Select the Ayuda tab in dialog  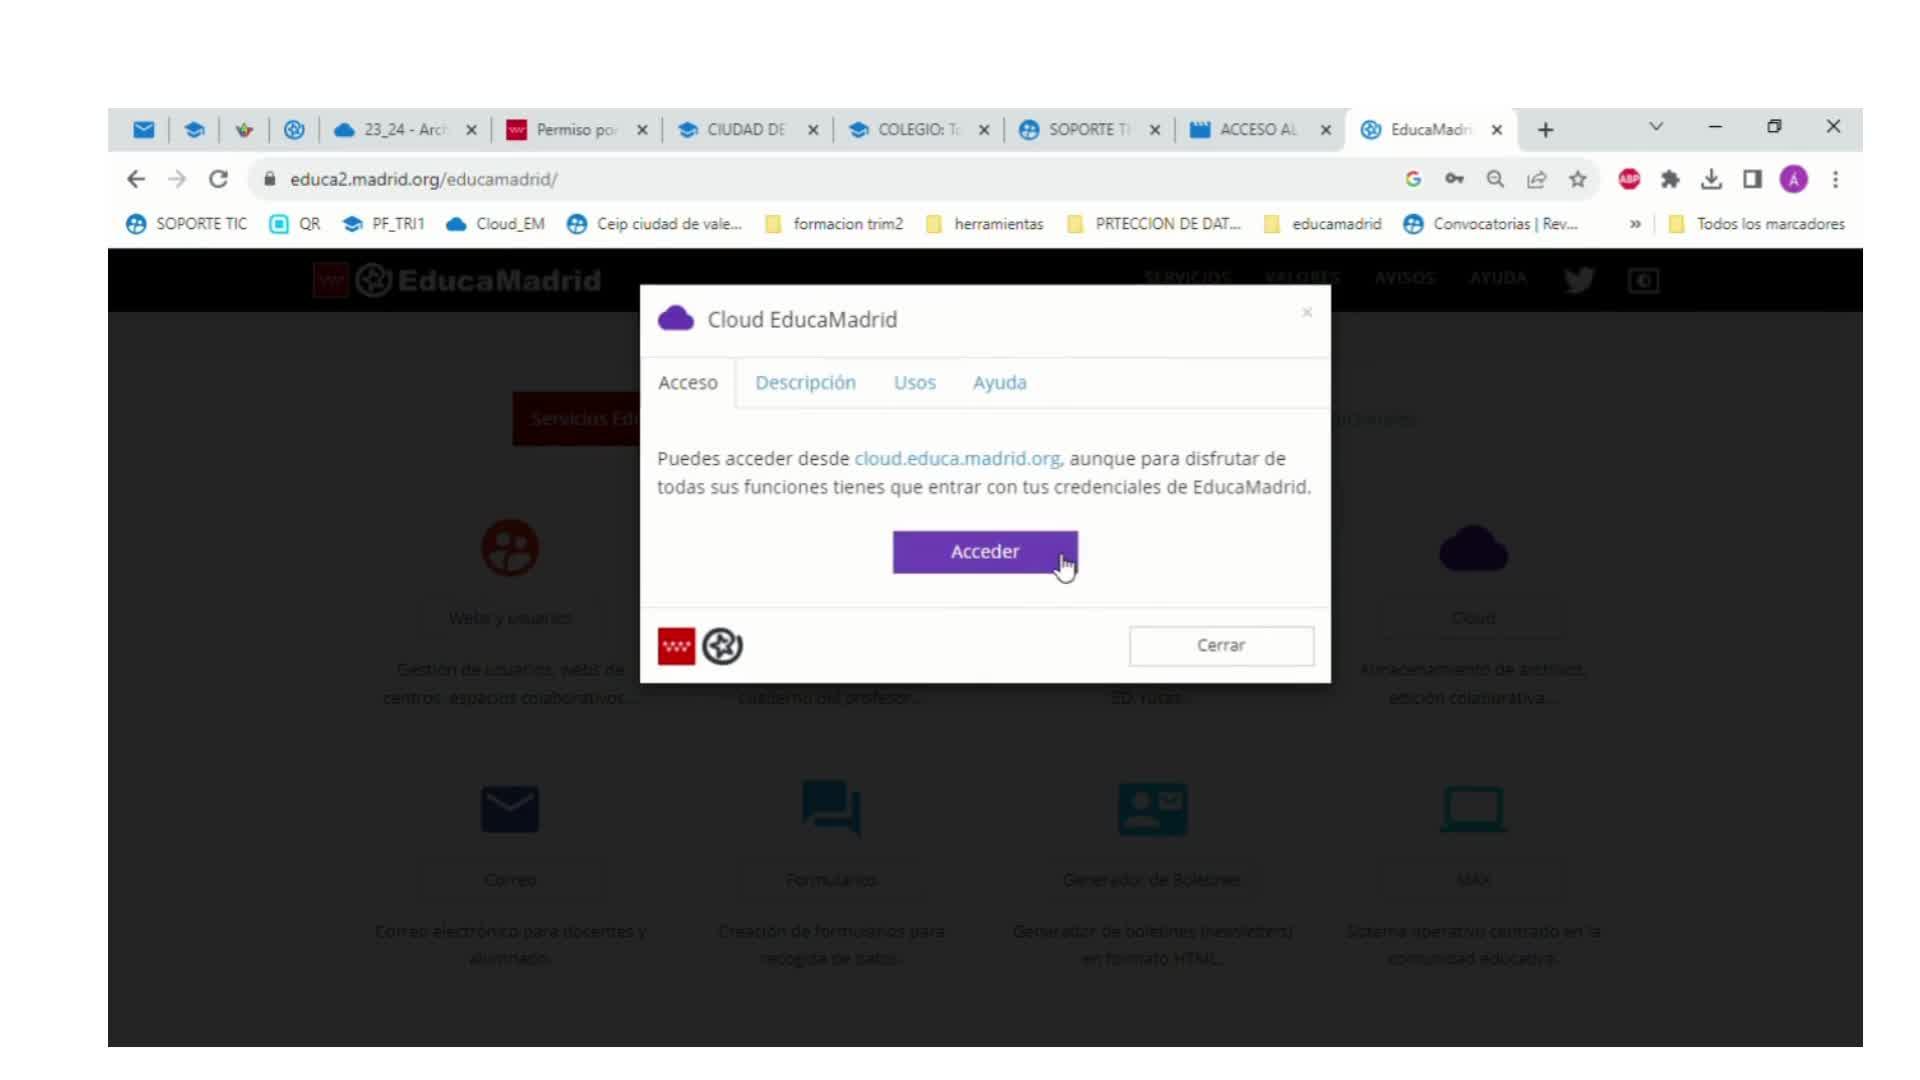click(x=999, y=383)
